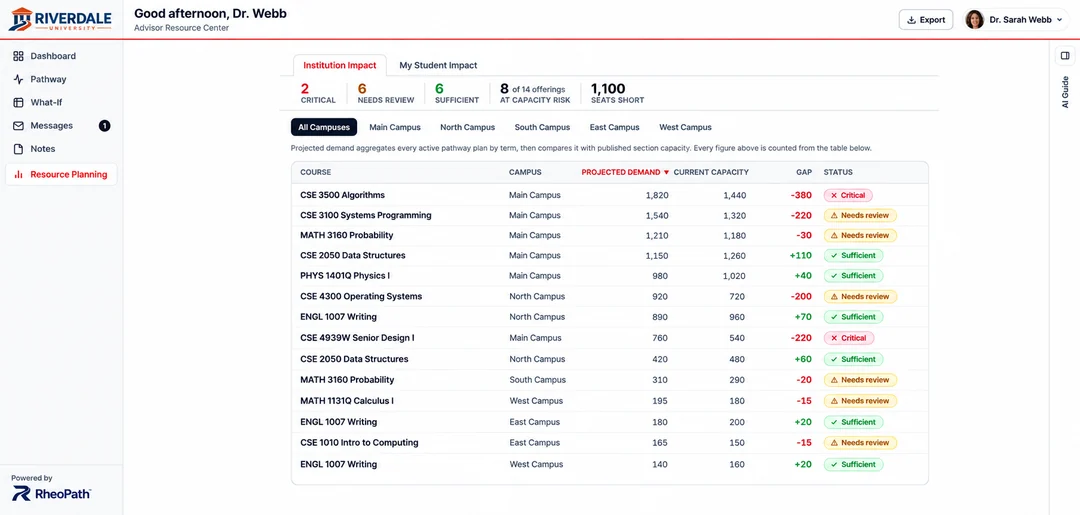Select the CSE 3100 Systems Programming course name
This screenshot has height=515, width=1080.
[366, 216]
